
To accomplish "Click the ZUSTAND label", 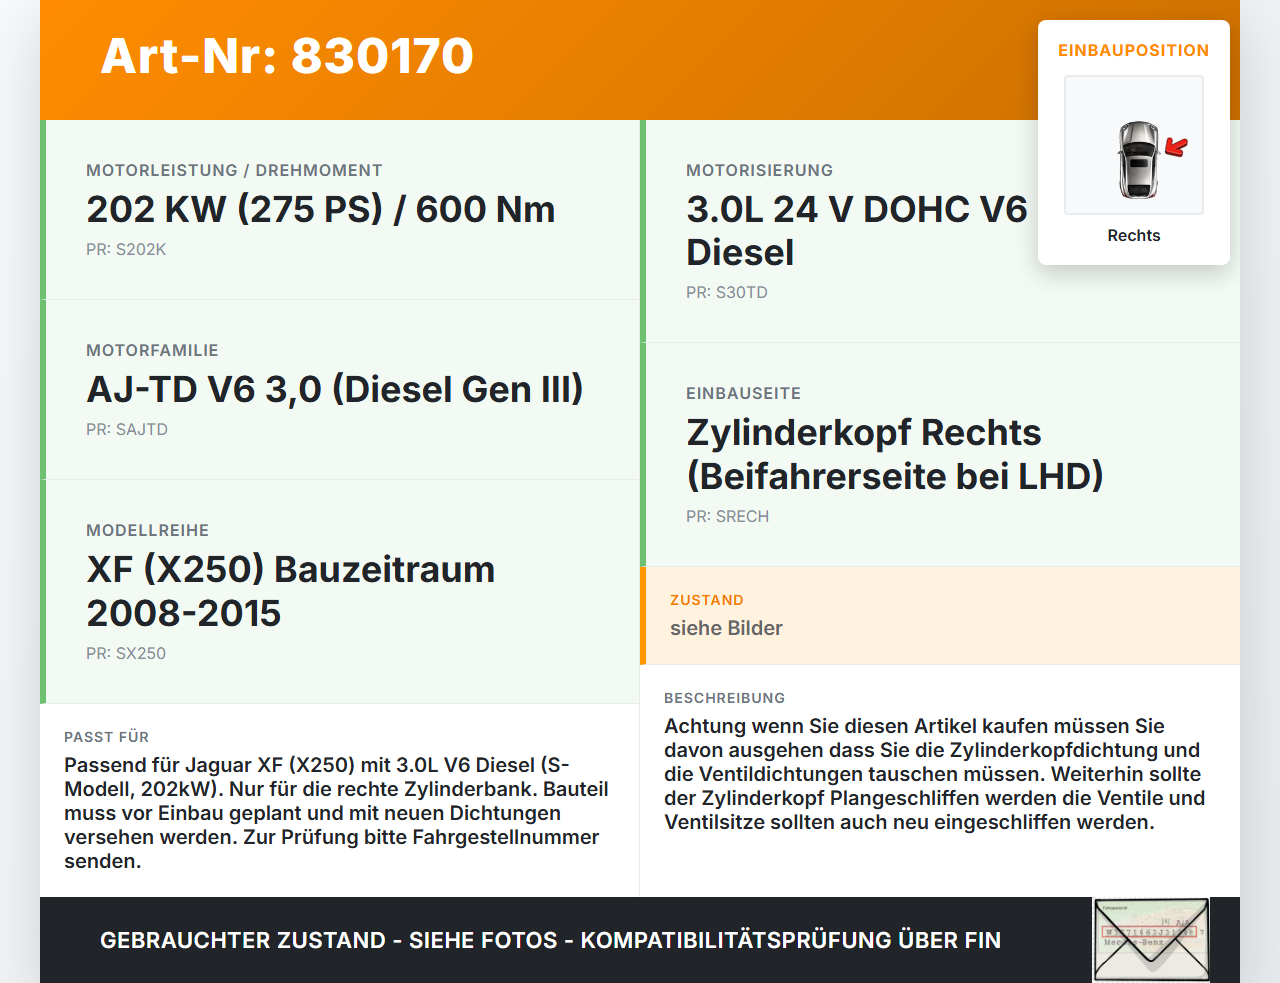I will 707,600.
